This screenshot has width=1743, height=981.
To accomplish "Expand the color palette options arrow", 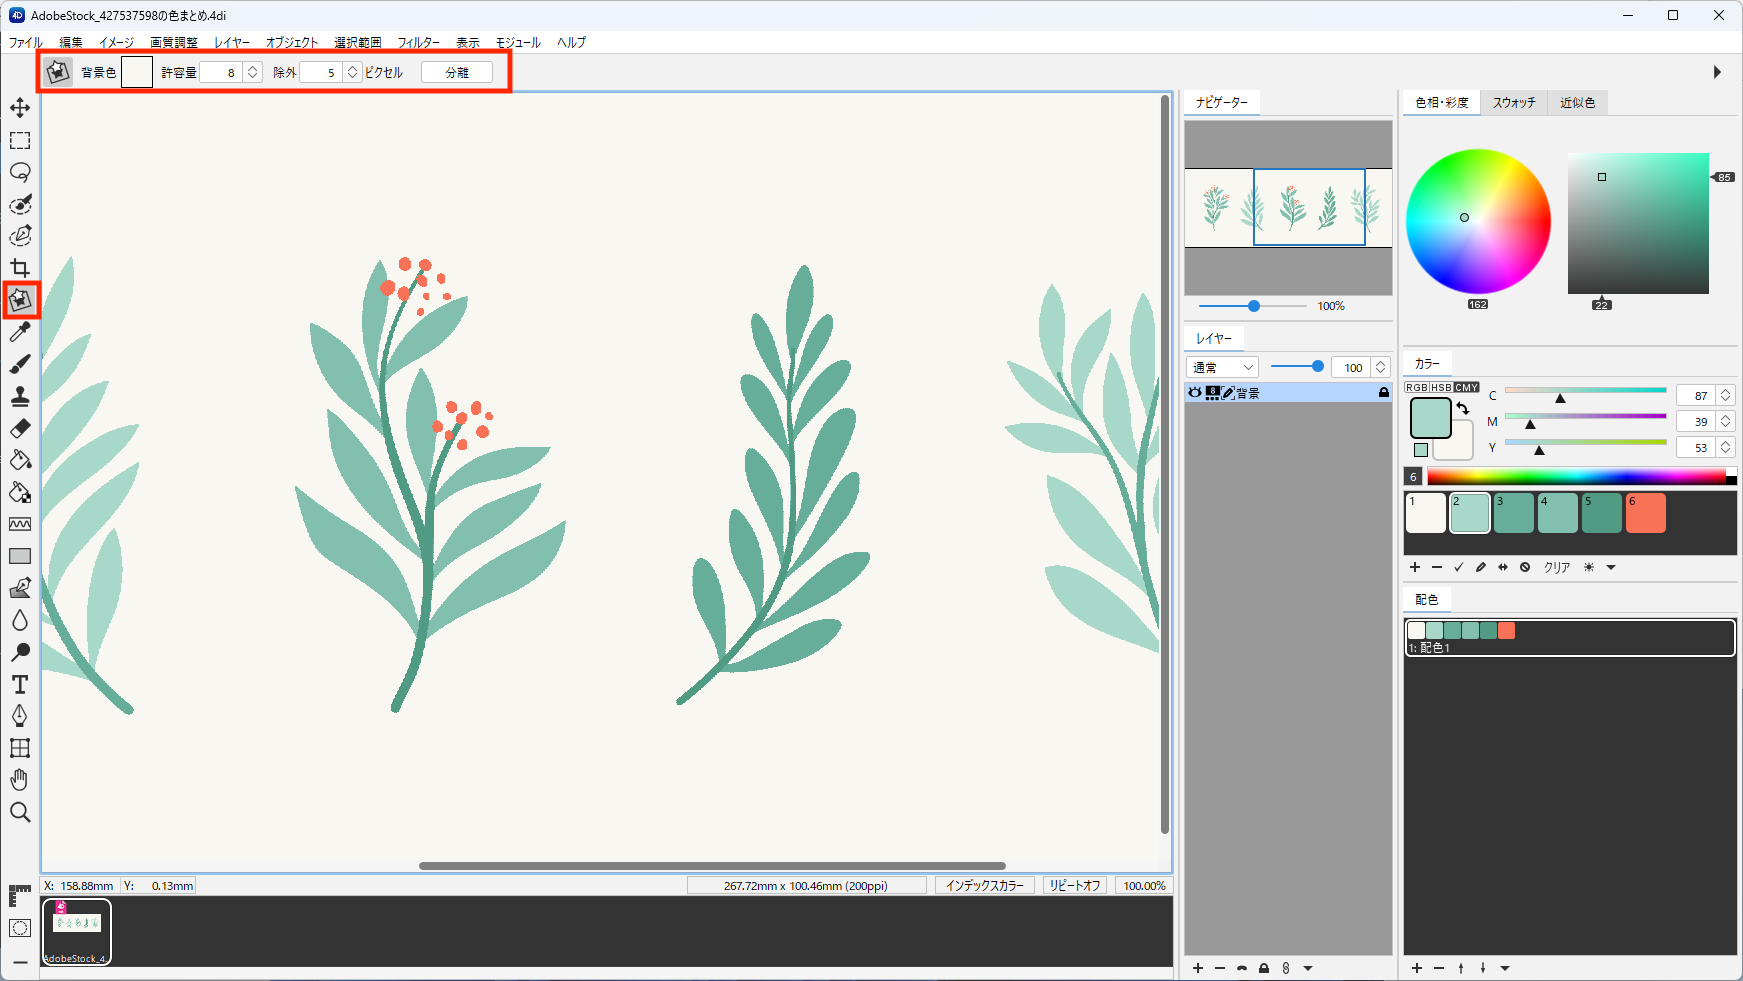I will point(1611,568).
